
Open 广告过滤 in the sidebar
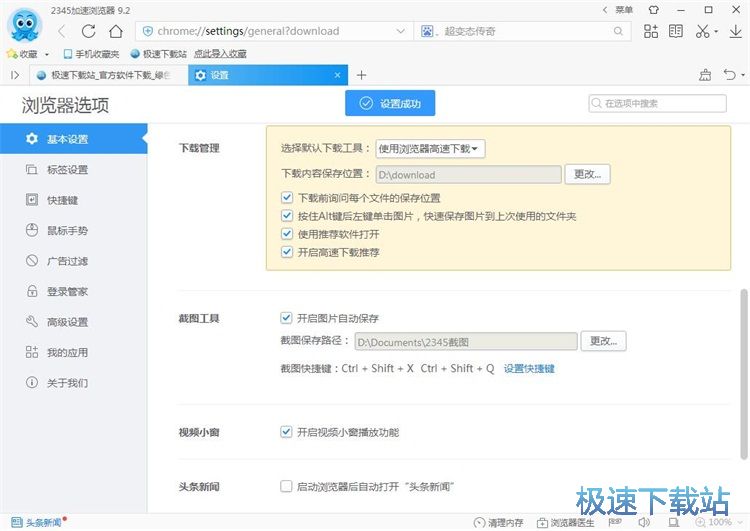pos(74,261)
